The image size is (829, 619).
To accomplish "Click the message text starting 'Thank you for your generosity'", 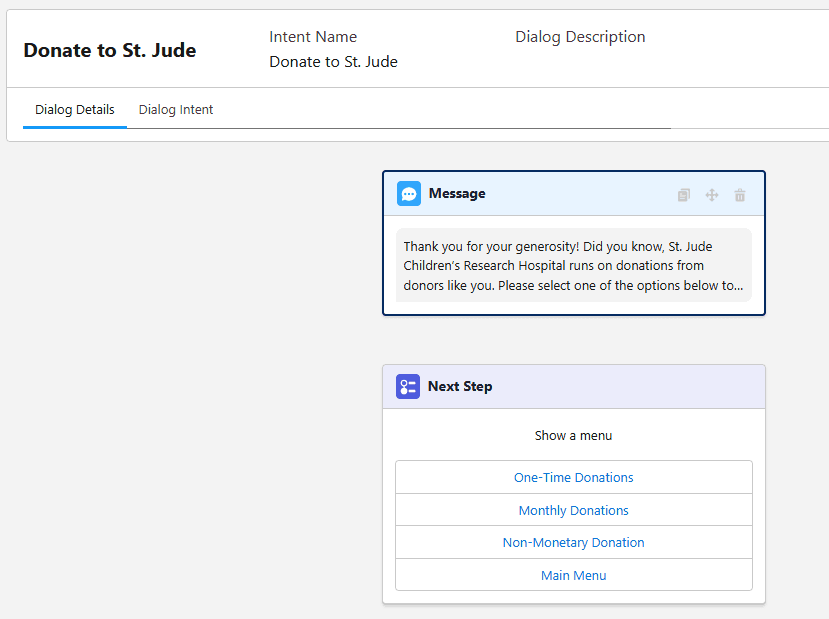I will (574, 266).
